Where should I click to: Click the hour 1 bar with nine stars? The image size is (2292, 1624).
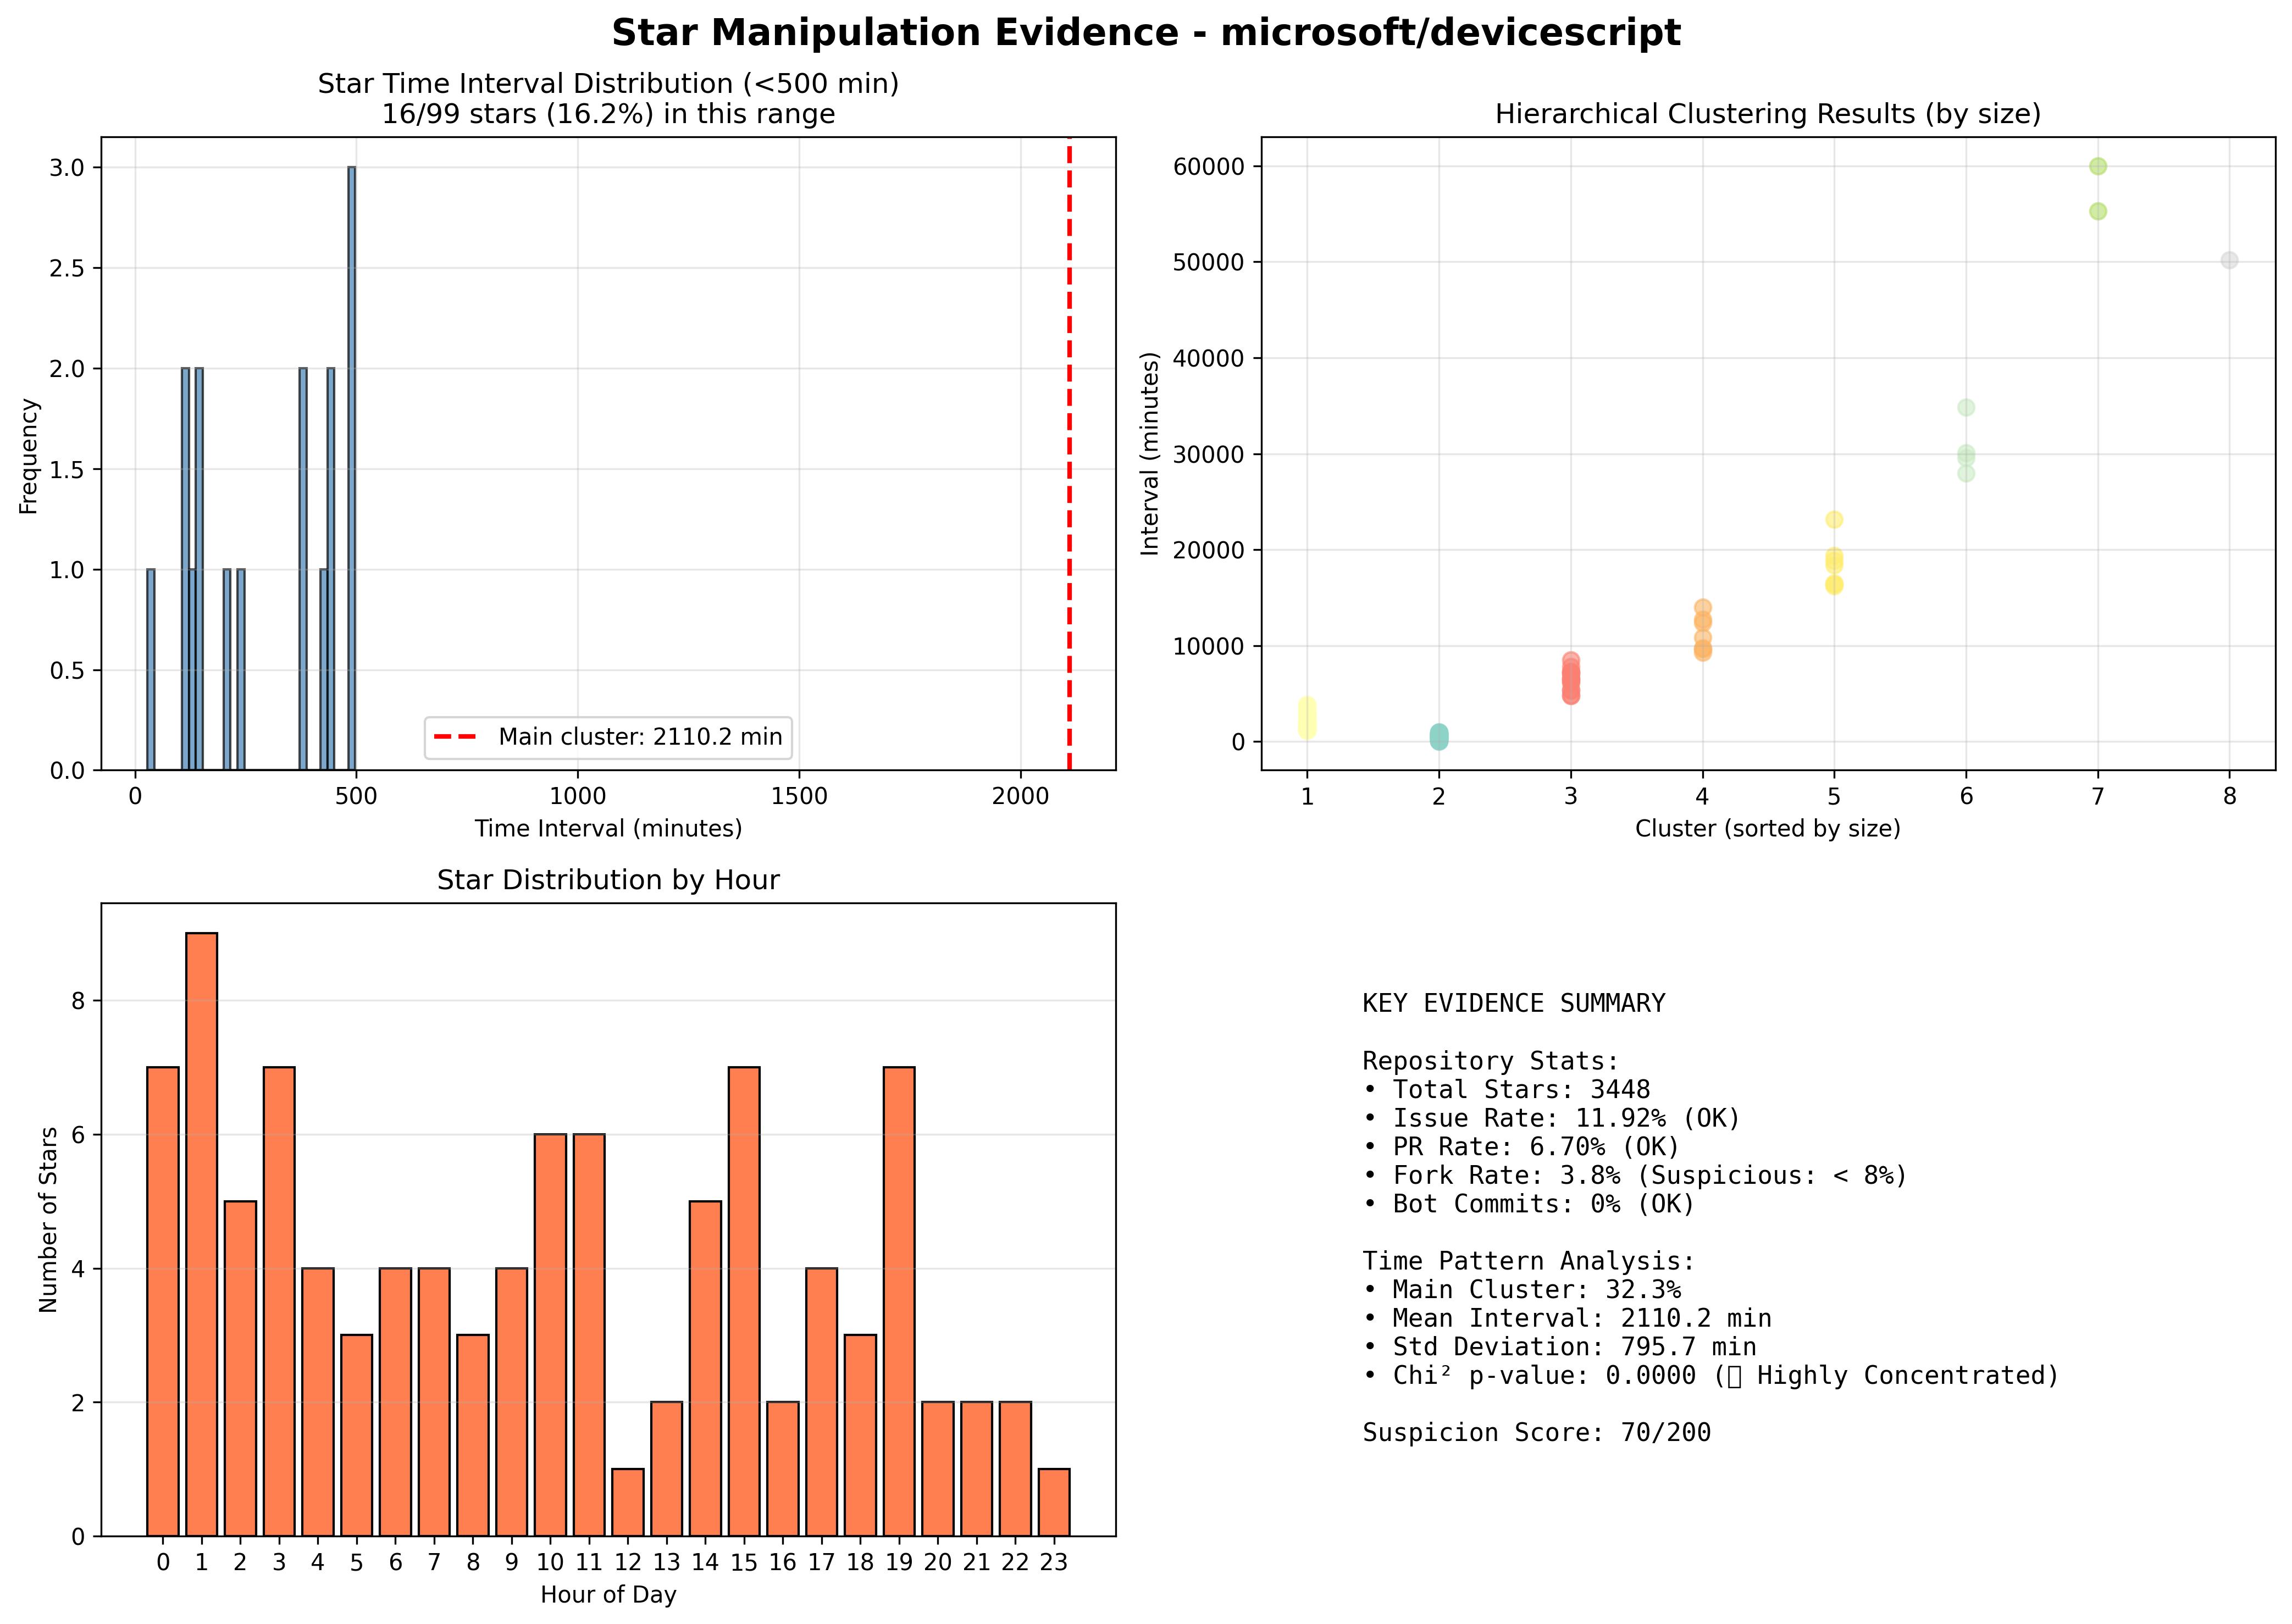click(201, 1234)
